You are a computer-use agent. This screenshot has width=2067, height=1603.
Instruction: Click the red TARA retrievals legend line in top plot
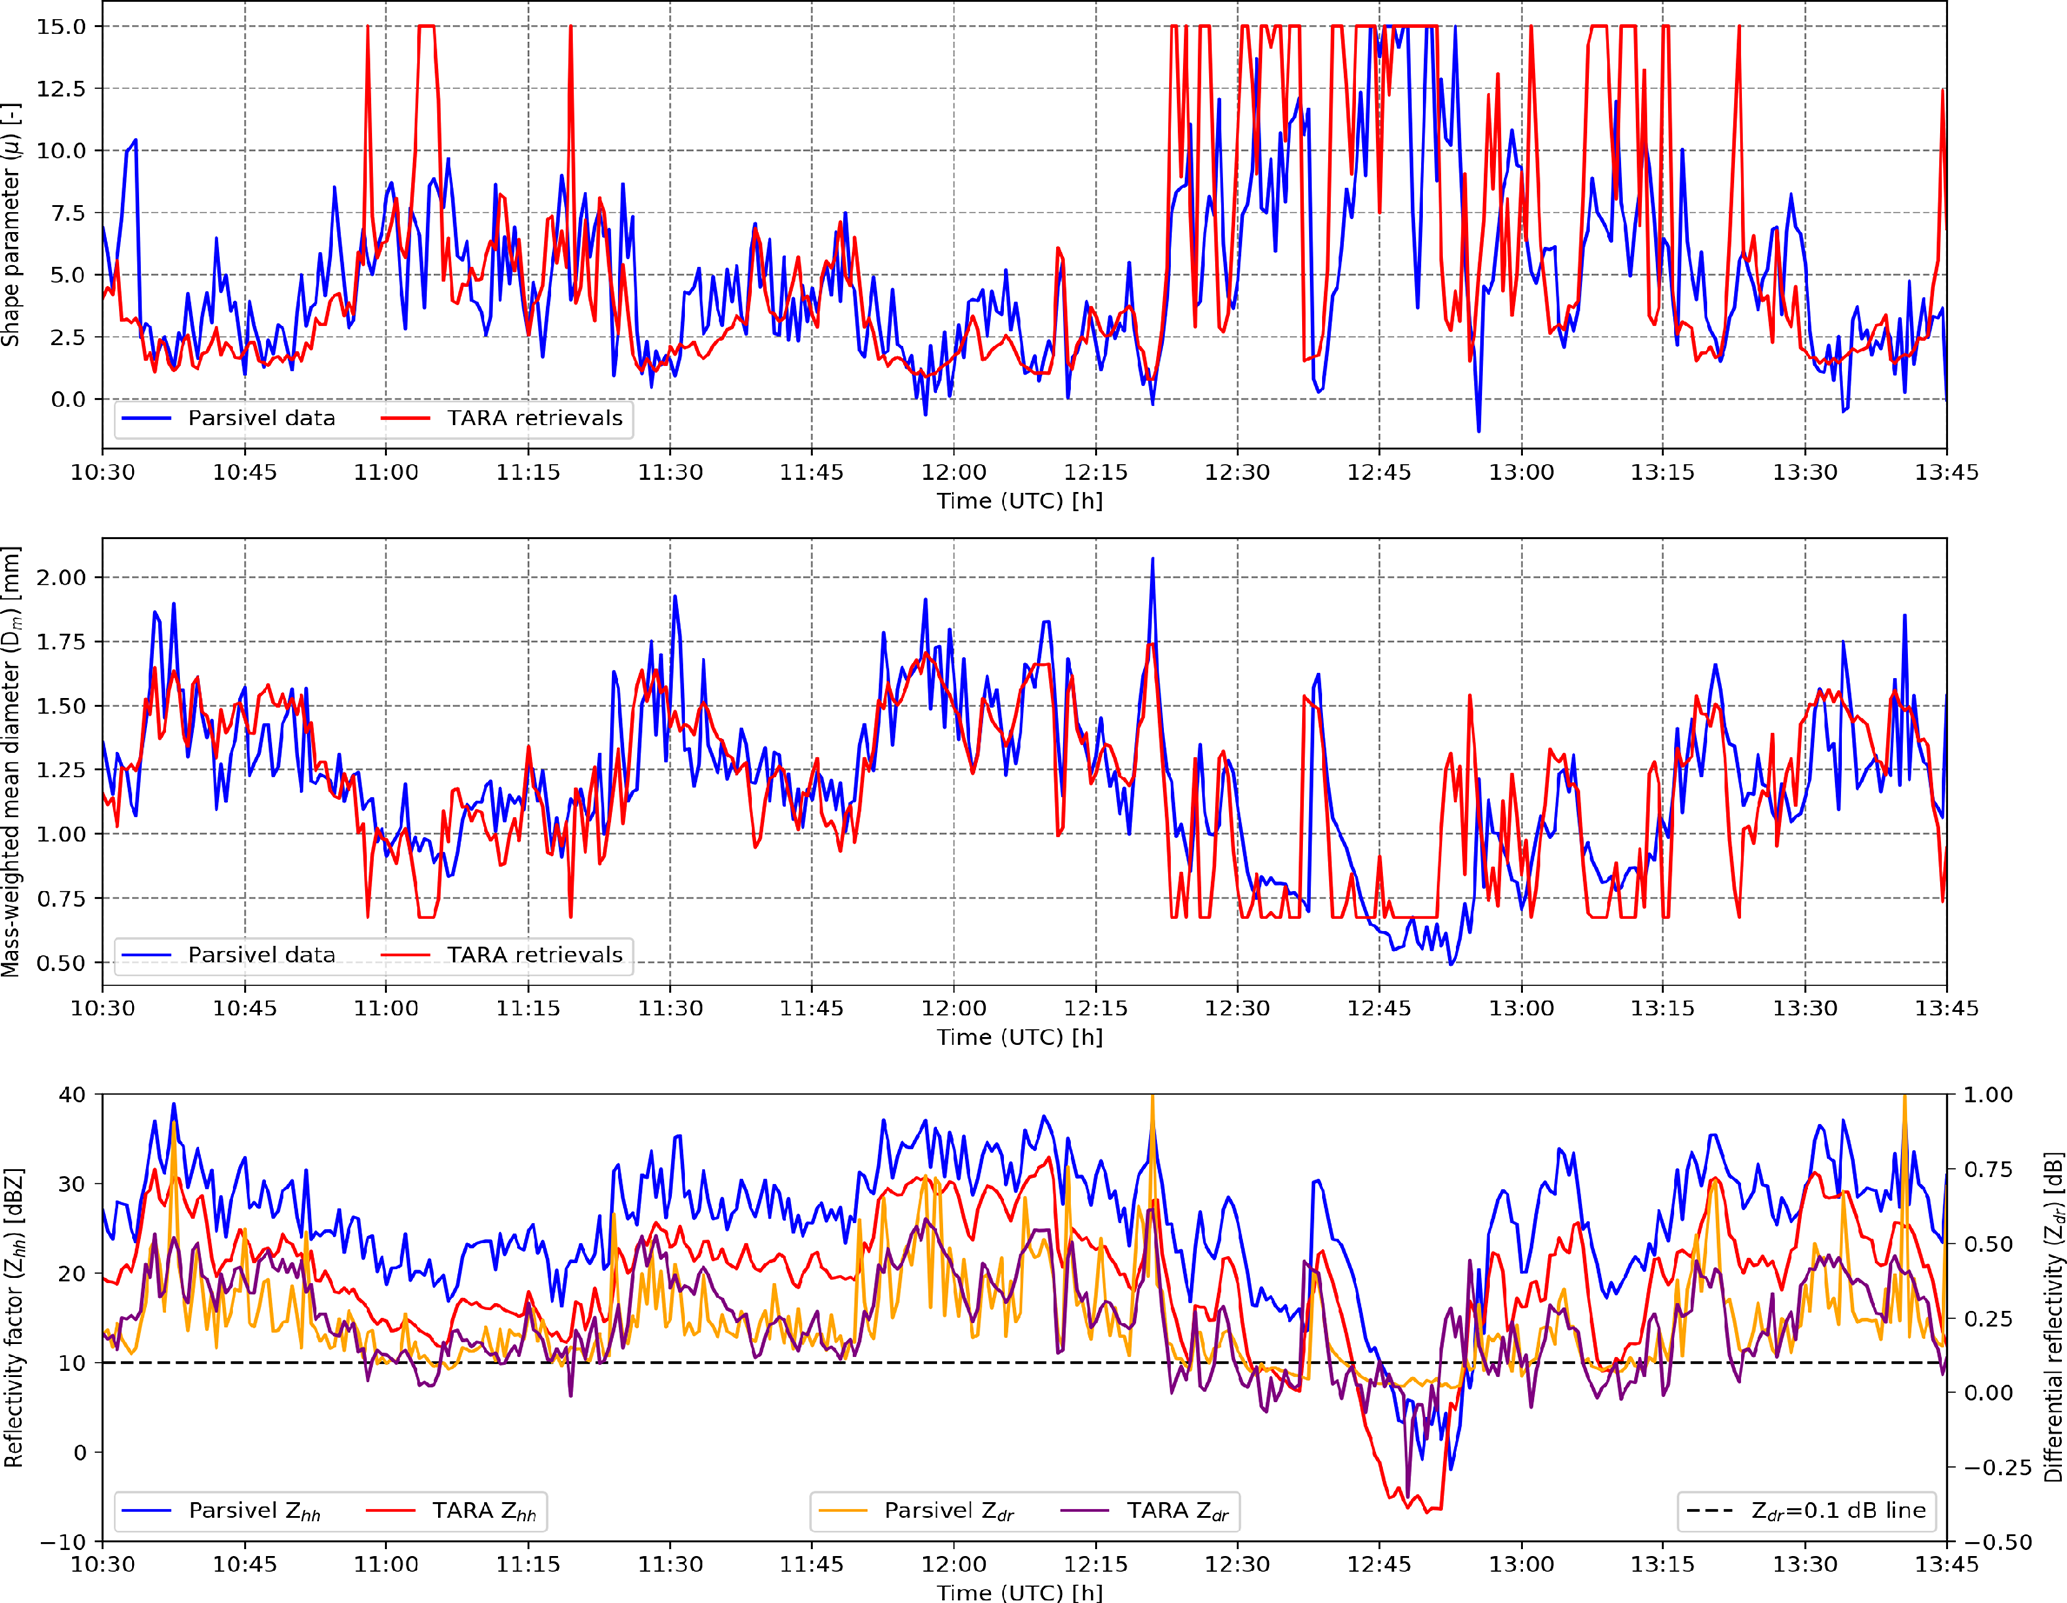[406, 419]
